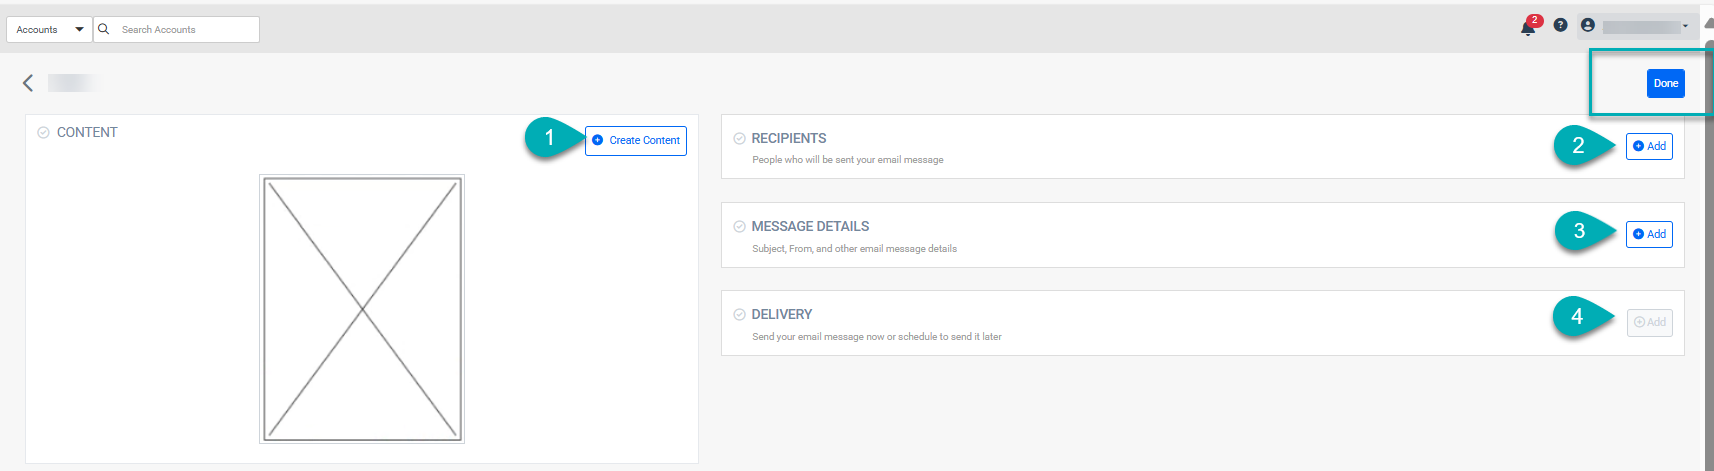Open the help question mark icon
Image resolution: width=1714 pixels, height=471 pixels.
pyautogui.click(x=1560, y=25)
